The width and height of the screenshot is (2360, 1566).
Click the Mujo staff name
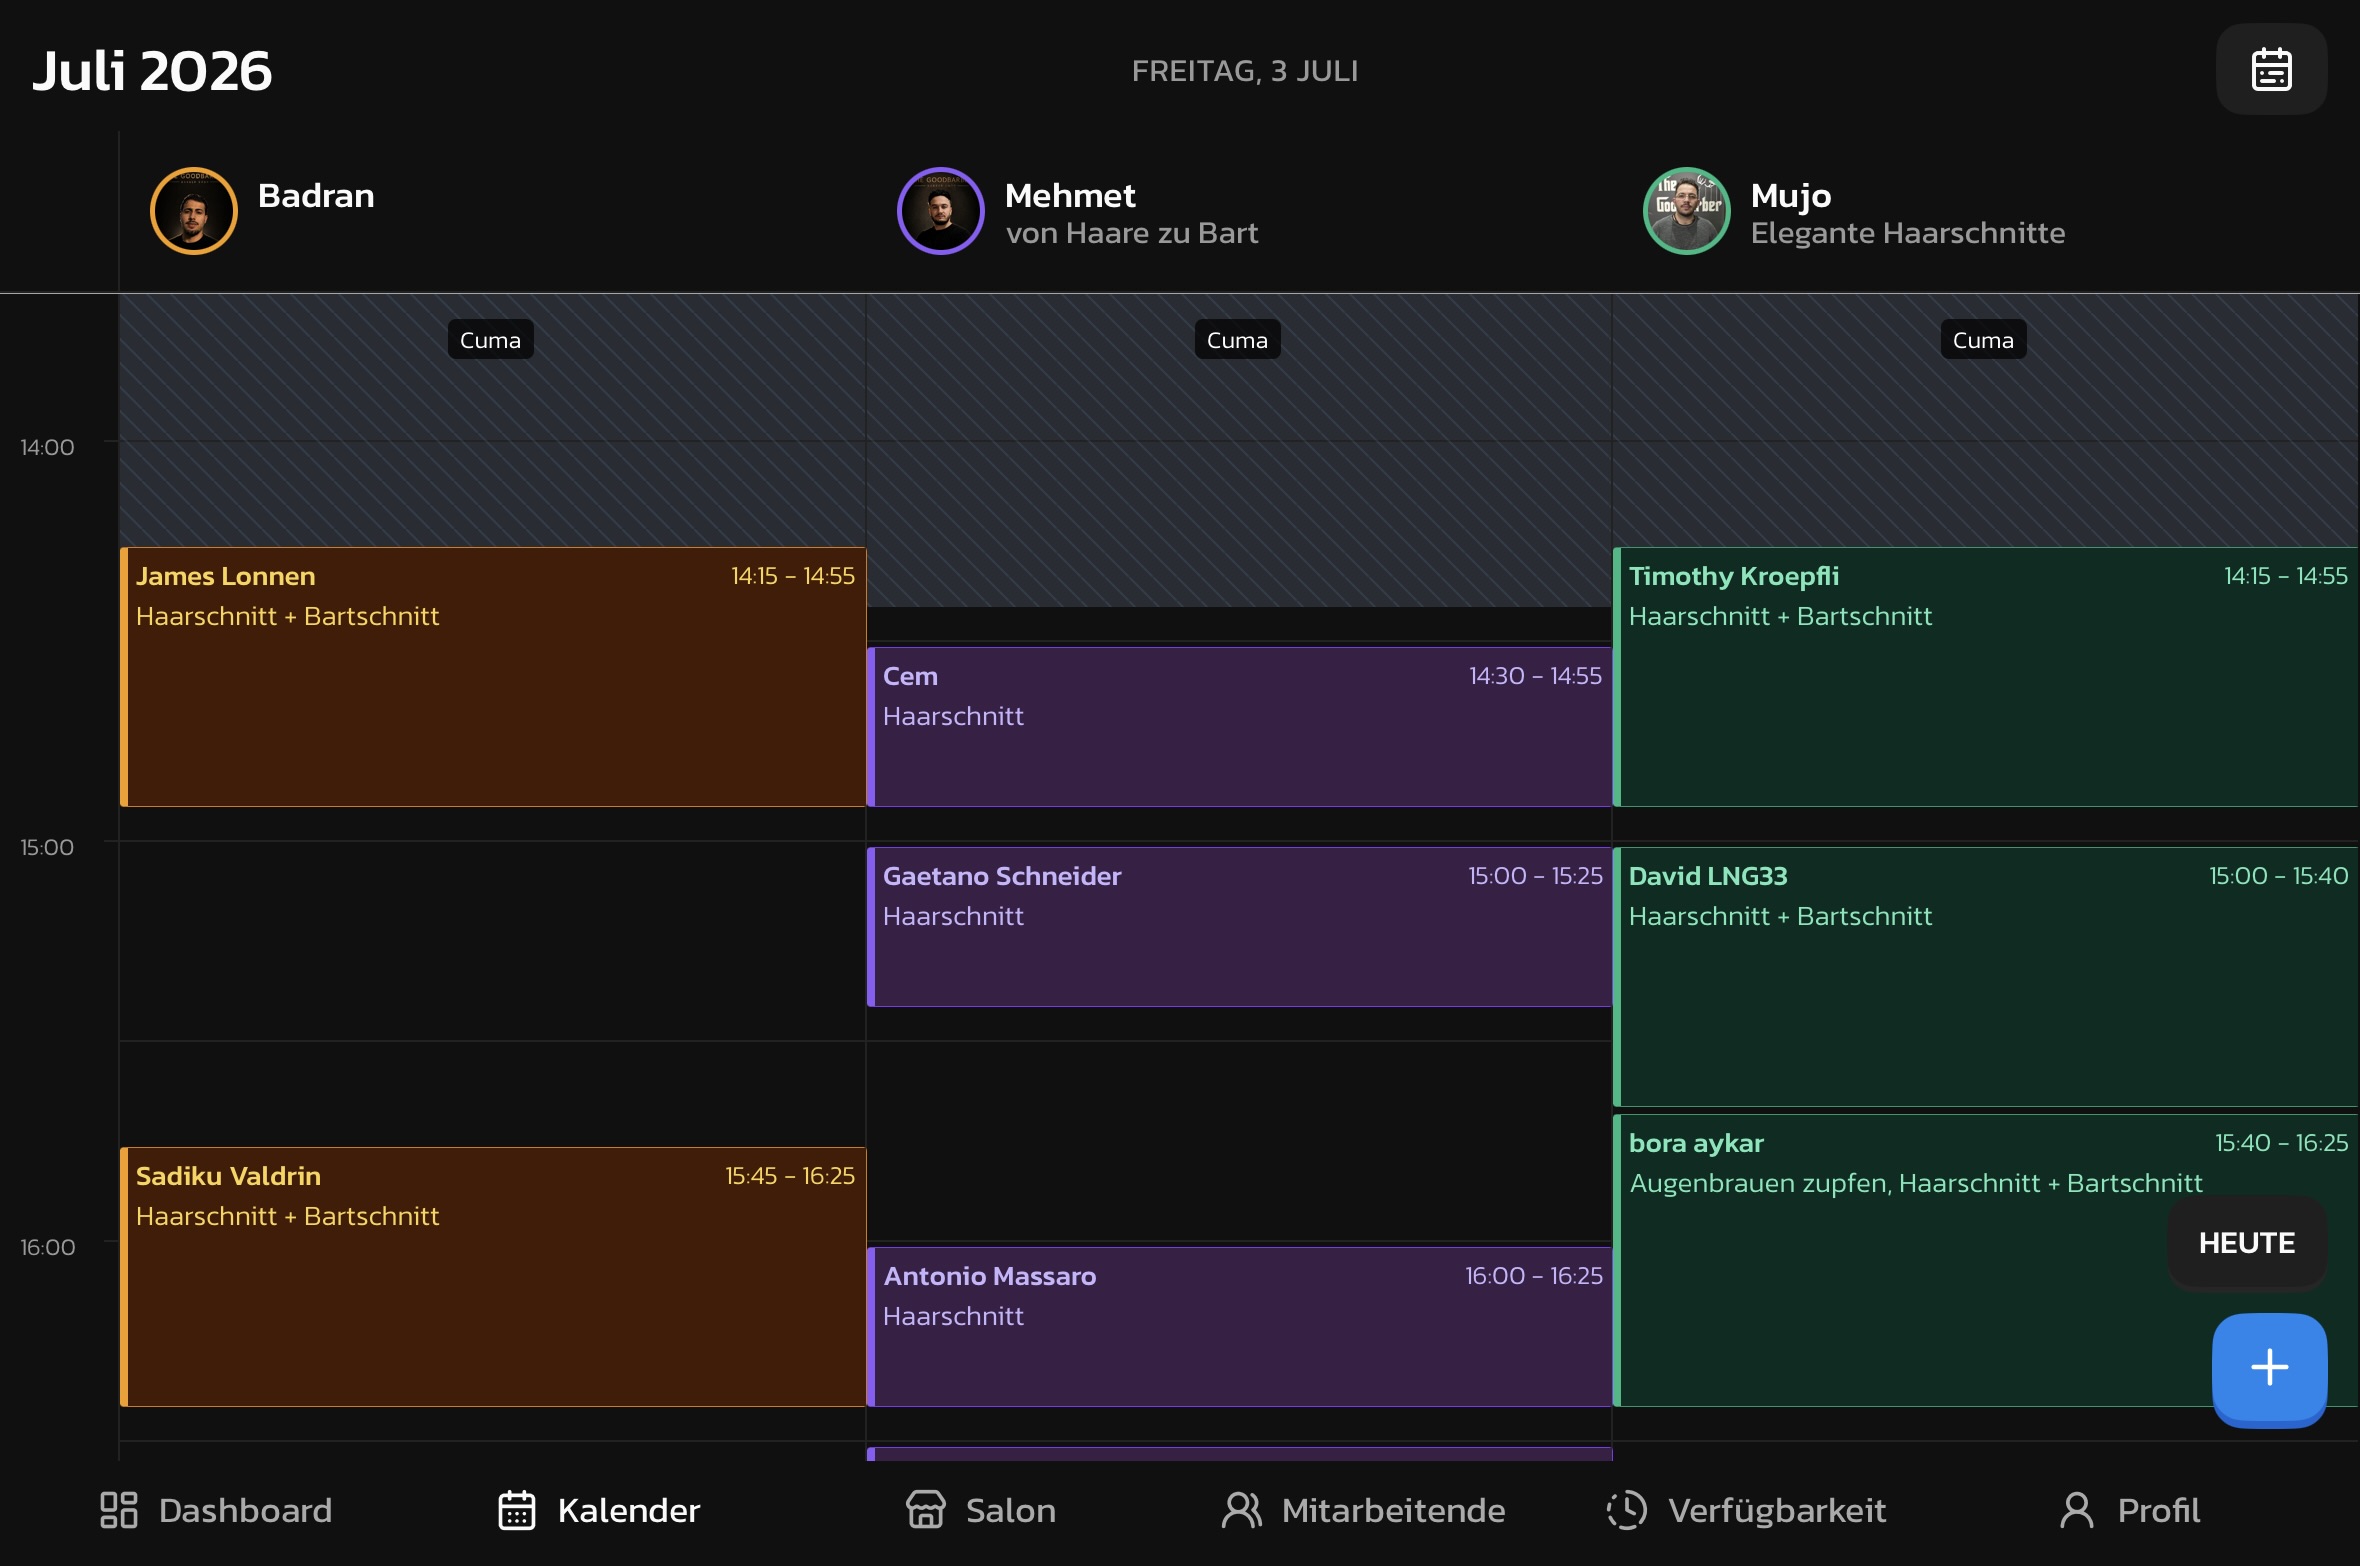(x=1791, y=196)
